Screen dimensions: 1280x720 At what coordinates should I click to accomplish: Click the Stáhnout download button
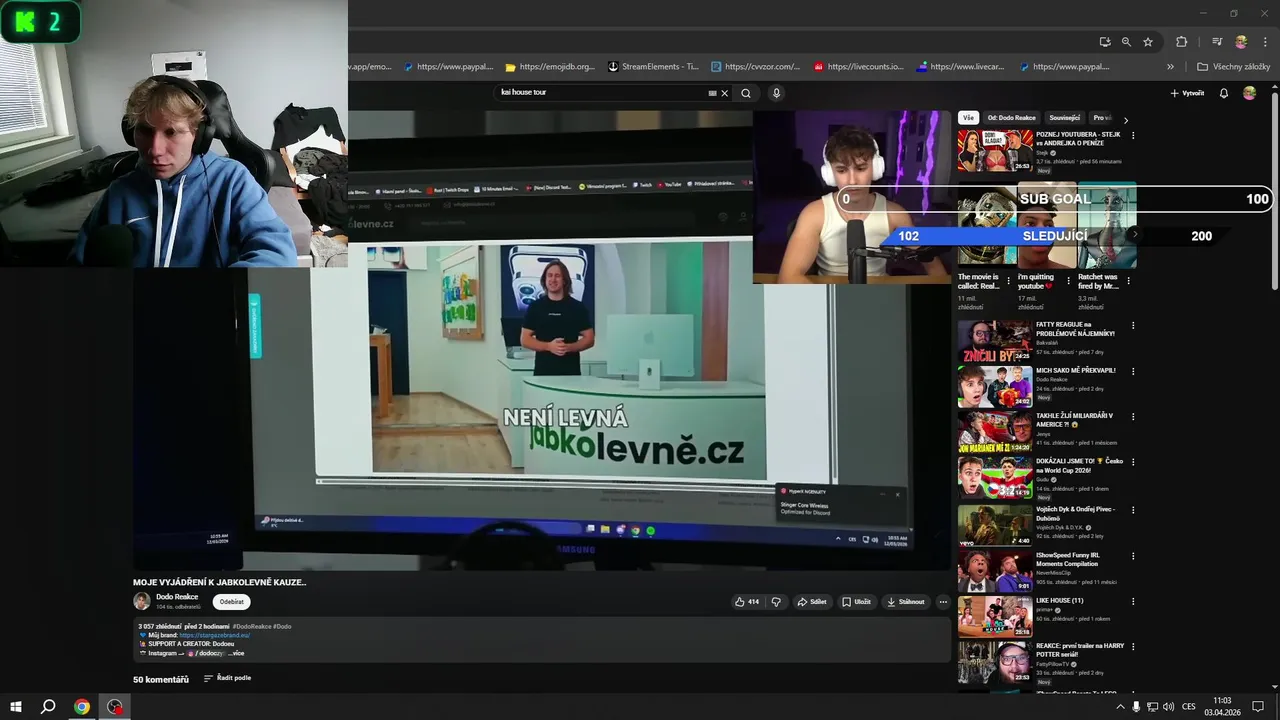[x=905, y=602]
